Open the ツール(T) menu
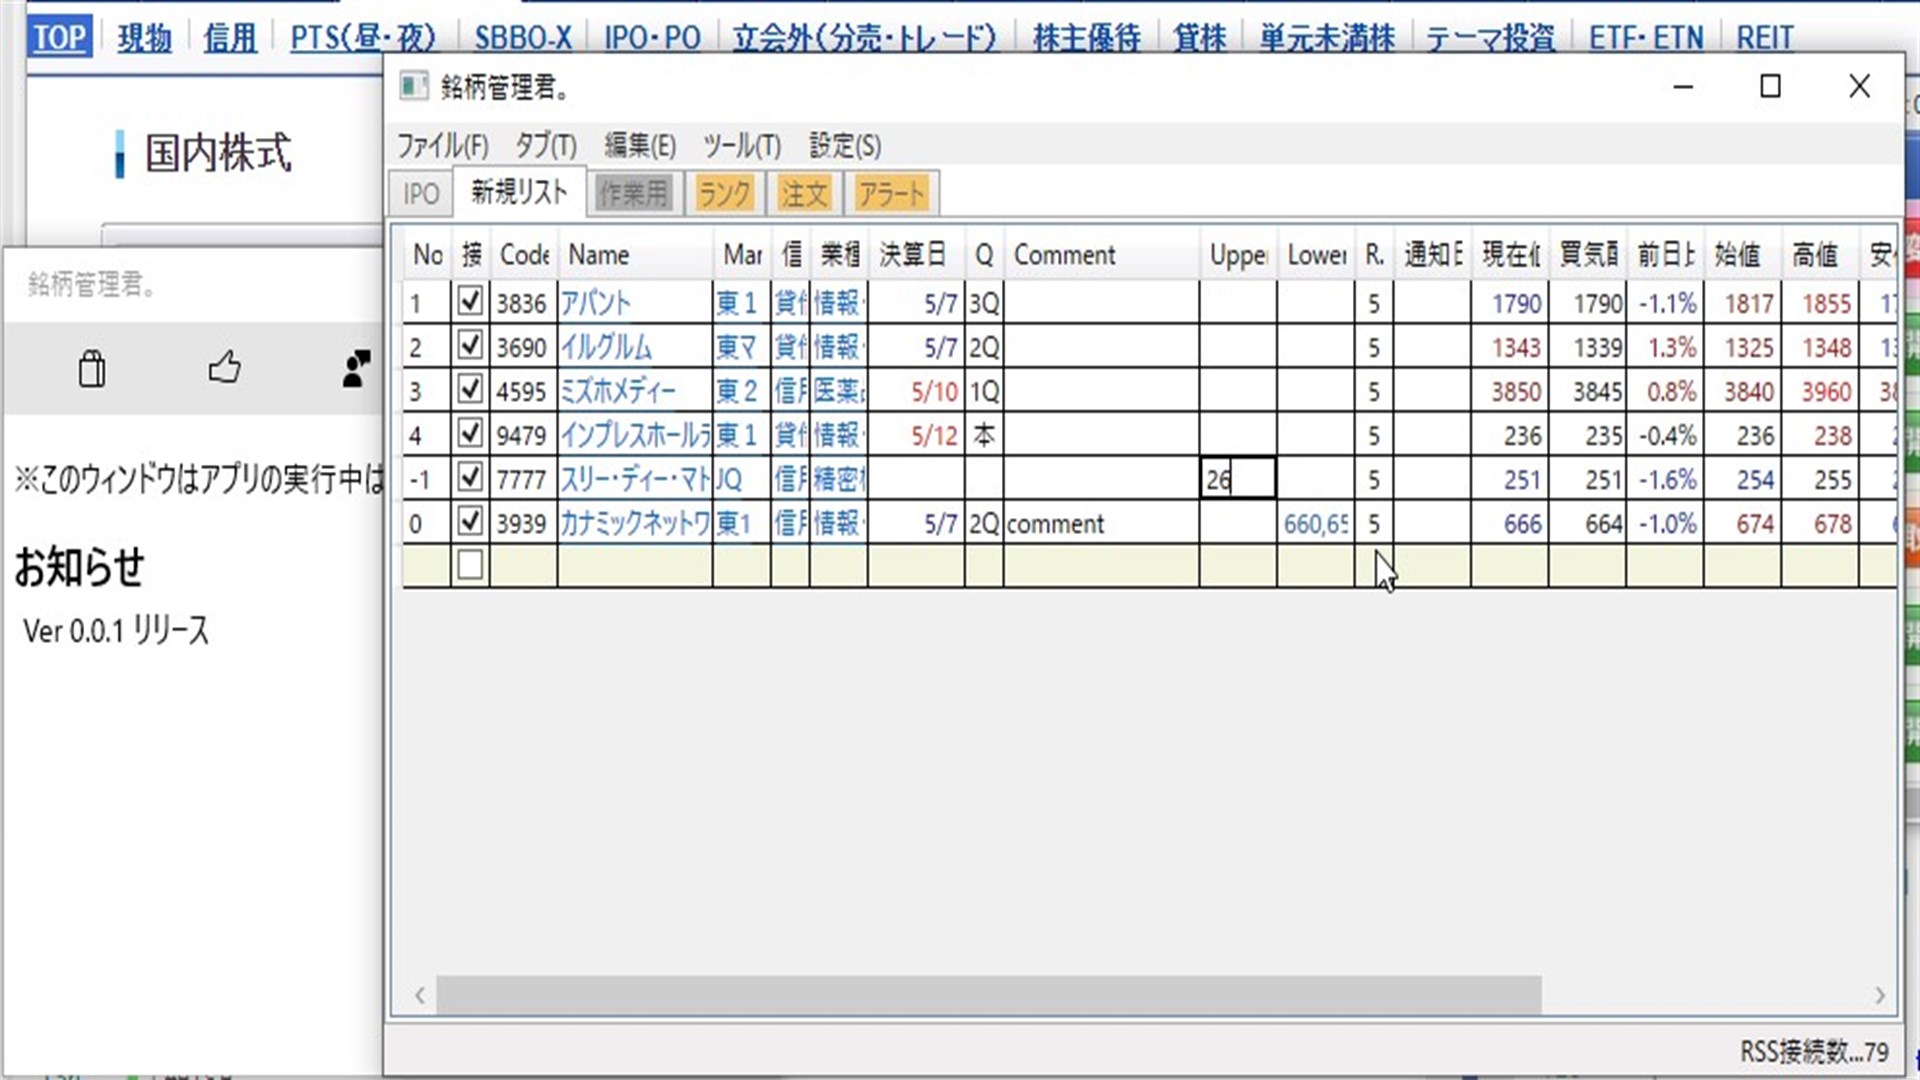1920x1080 pixels. click(741, 146)
